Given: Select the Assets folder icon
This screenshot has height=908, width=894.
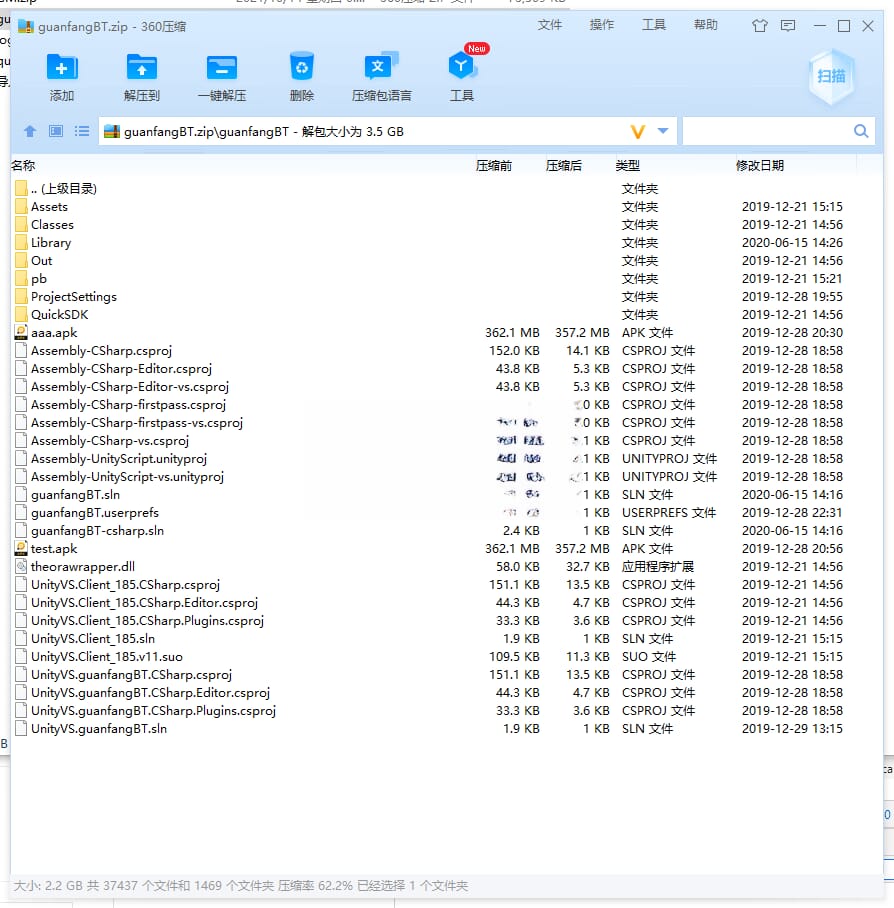Looking at the screenshot, I should tap(21, 207).
